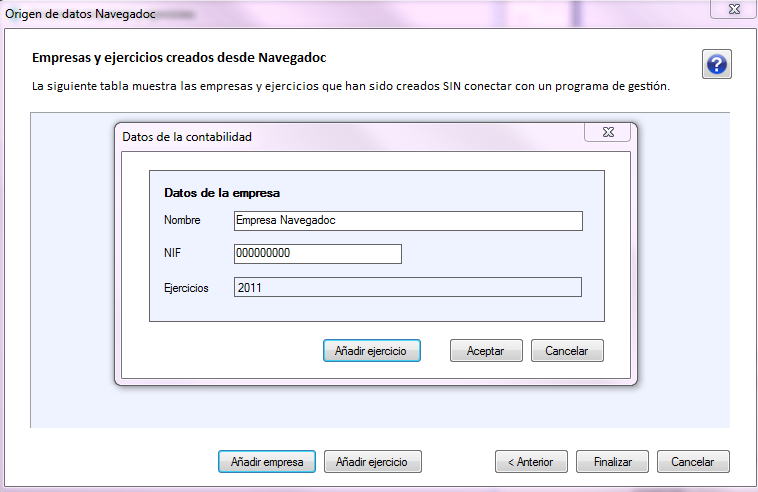Click the Nombre label
Screen dimensions: 758x492
pos(182,220)
